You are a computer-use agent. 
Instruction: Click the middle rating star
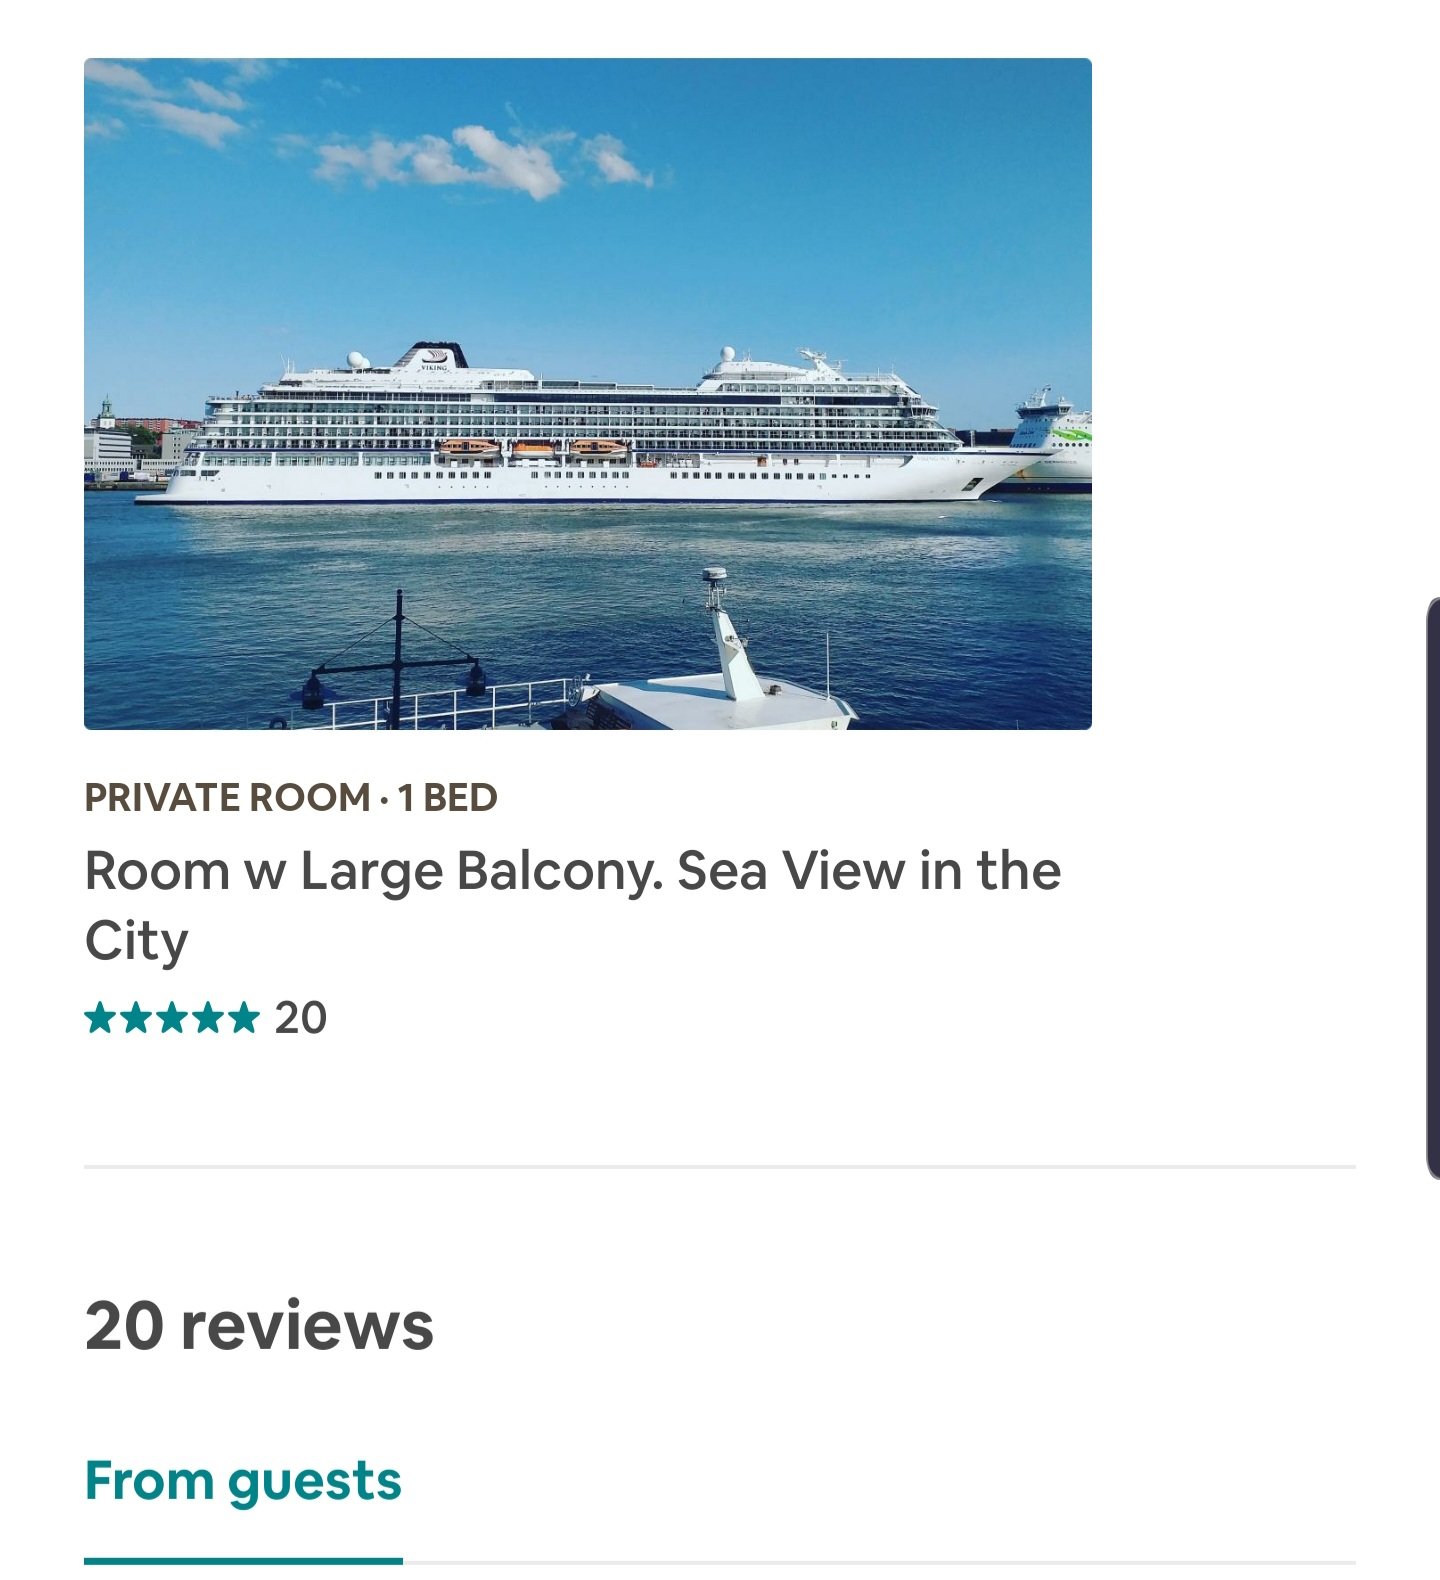click(172, 1018)
